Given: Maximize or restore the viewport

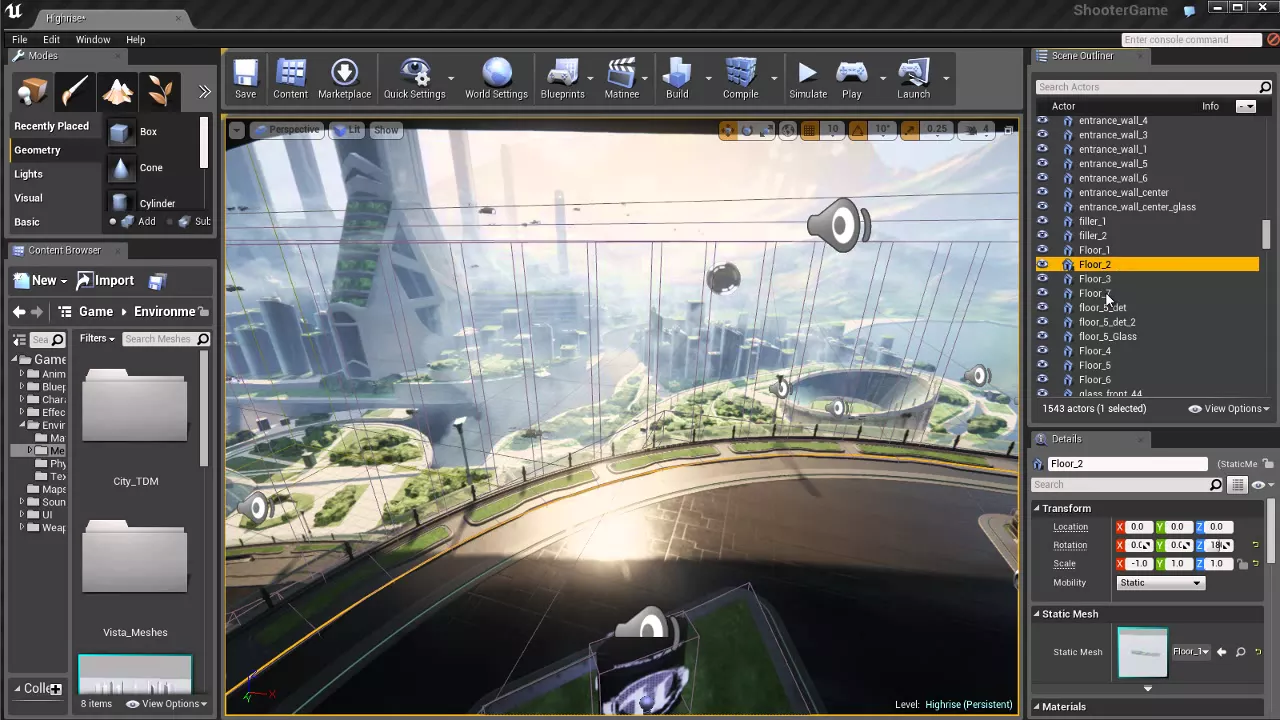Looking at the screenshot, I should click(1008, 130).
